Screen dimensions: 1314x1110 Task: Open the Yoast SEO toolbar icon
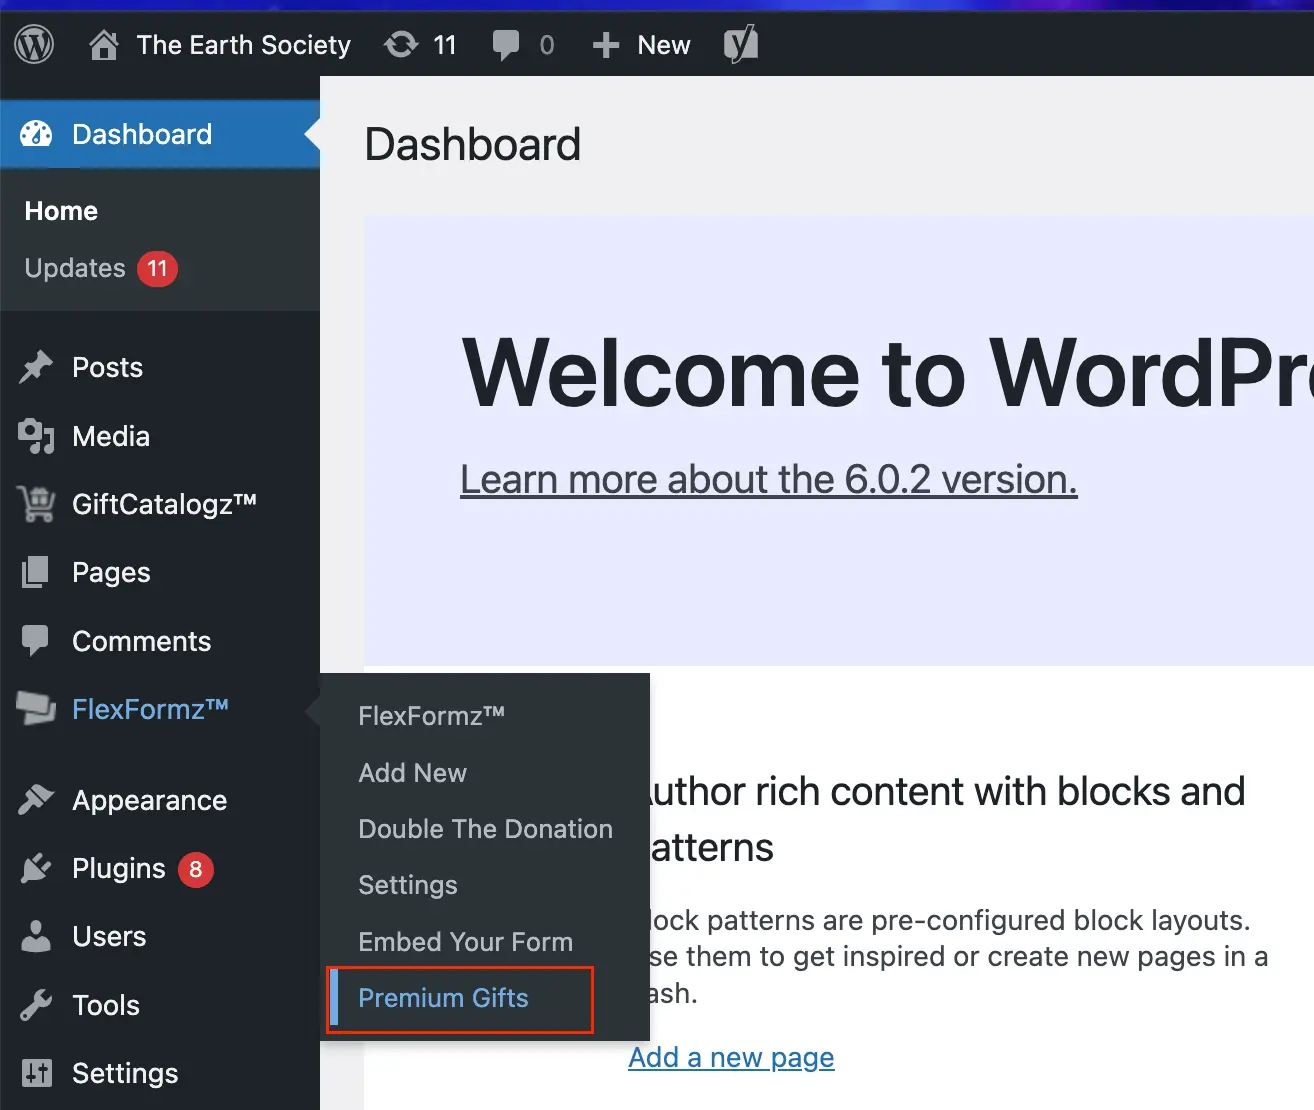(x=740, y=45)
